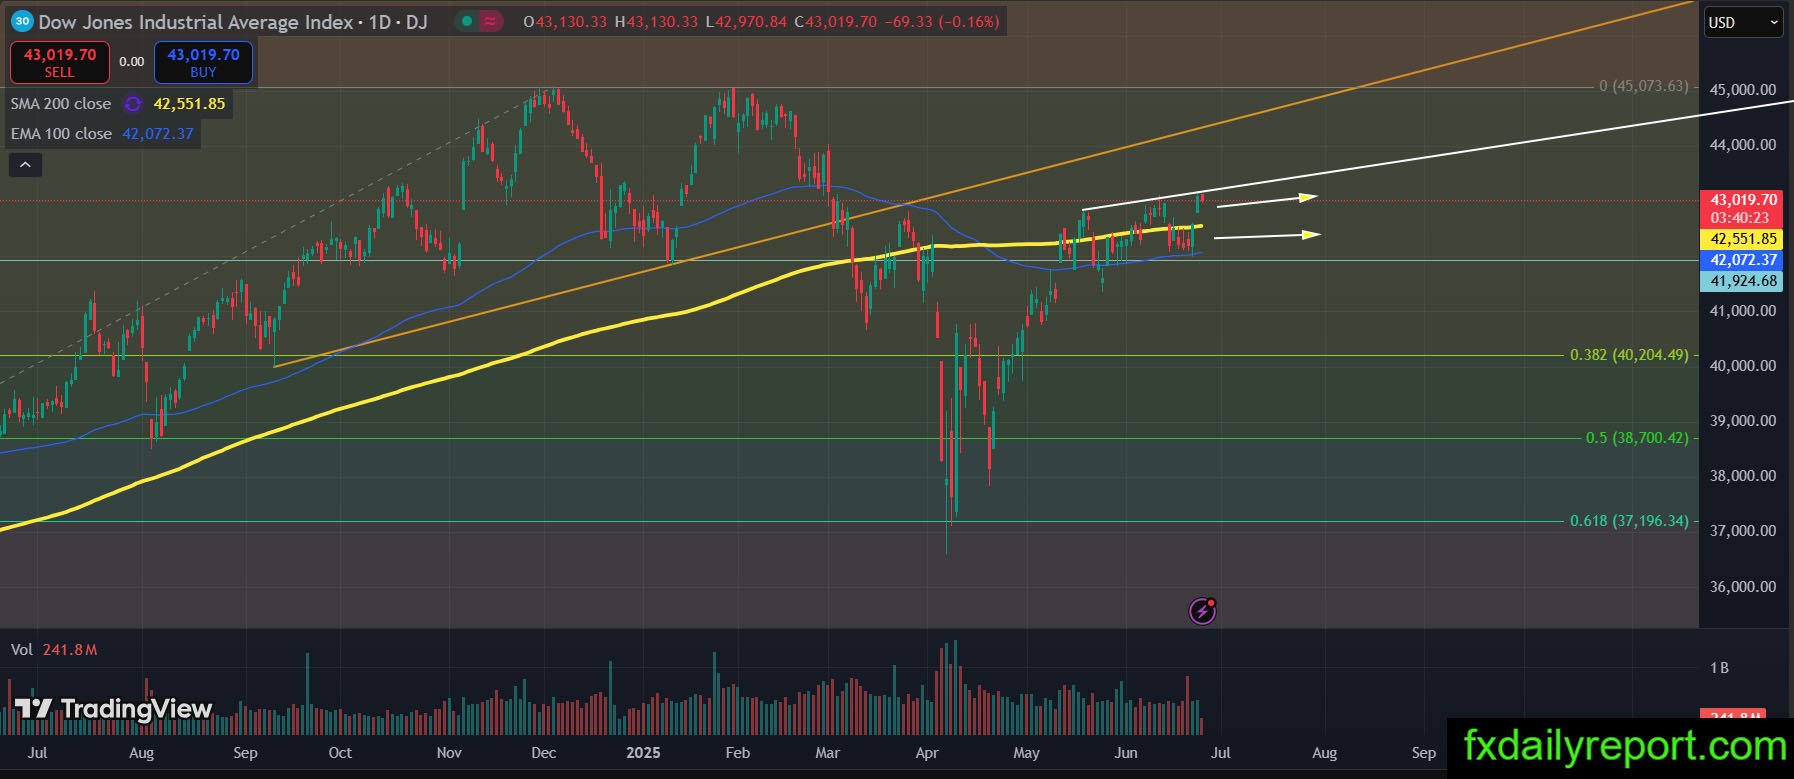
Task: Click 44,000.00 on the price axis
Action: [1743, 145]
